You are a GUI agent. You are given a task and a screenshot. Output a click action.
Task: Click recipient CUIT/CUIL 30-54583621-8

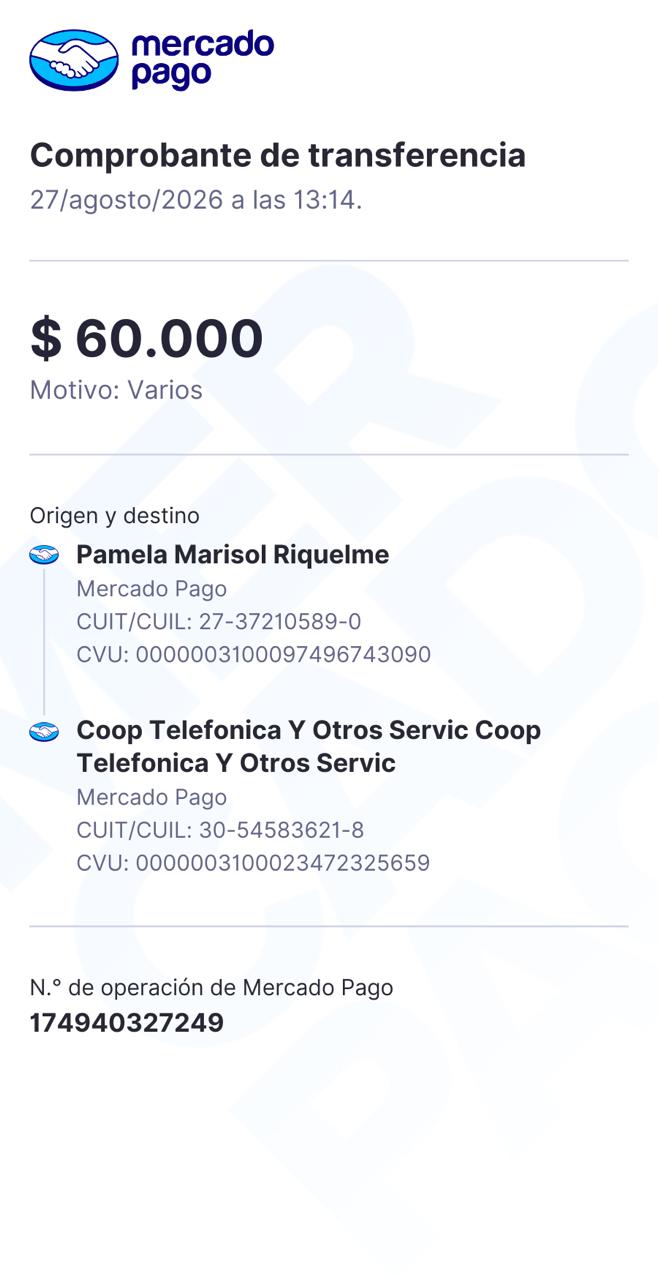pos(221,830)
